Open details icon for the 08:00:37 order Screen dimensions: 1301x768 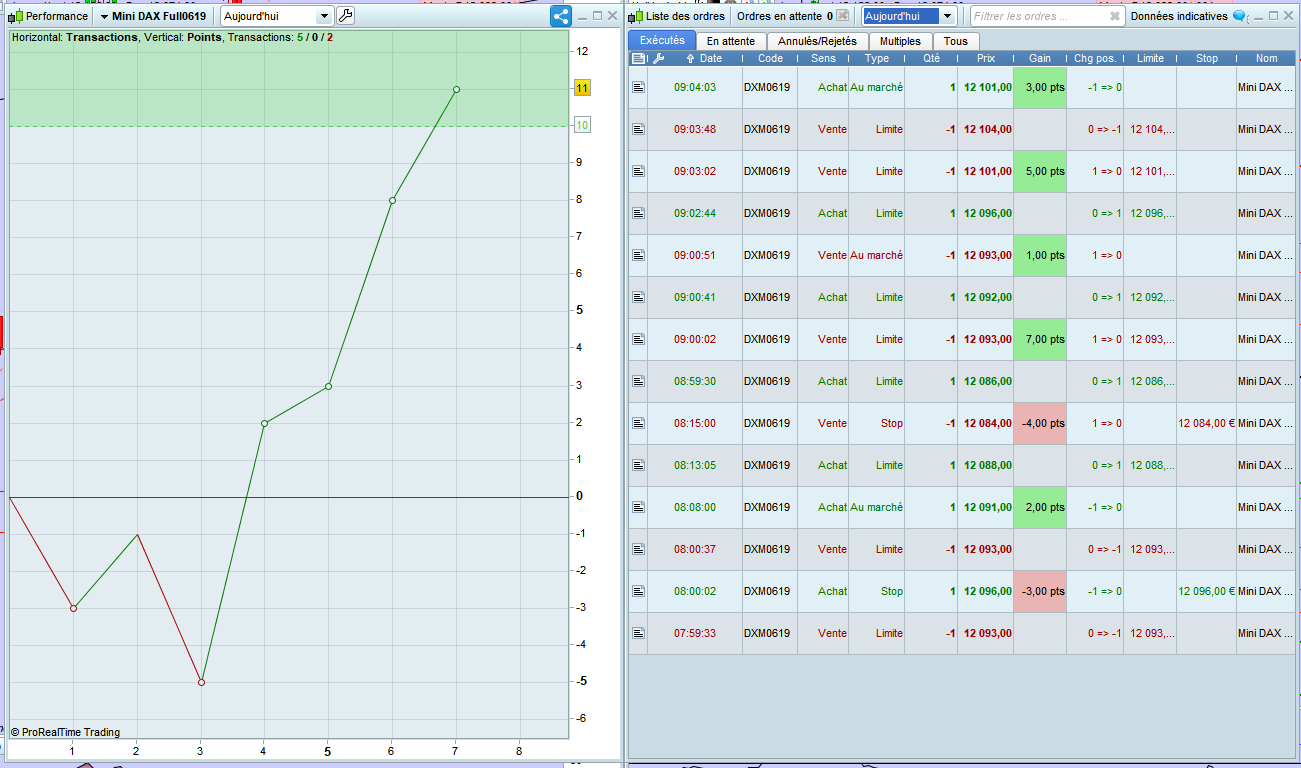point(638,549)
